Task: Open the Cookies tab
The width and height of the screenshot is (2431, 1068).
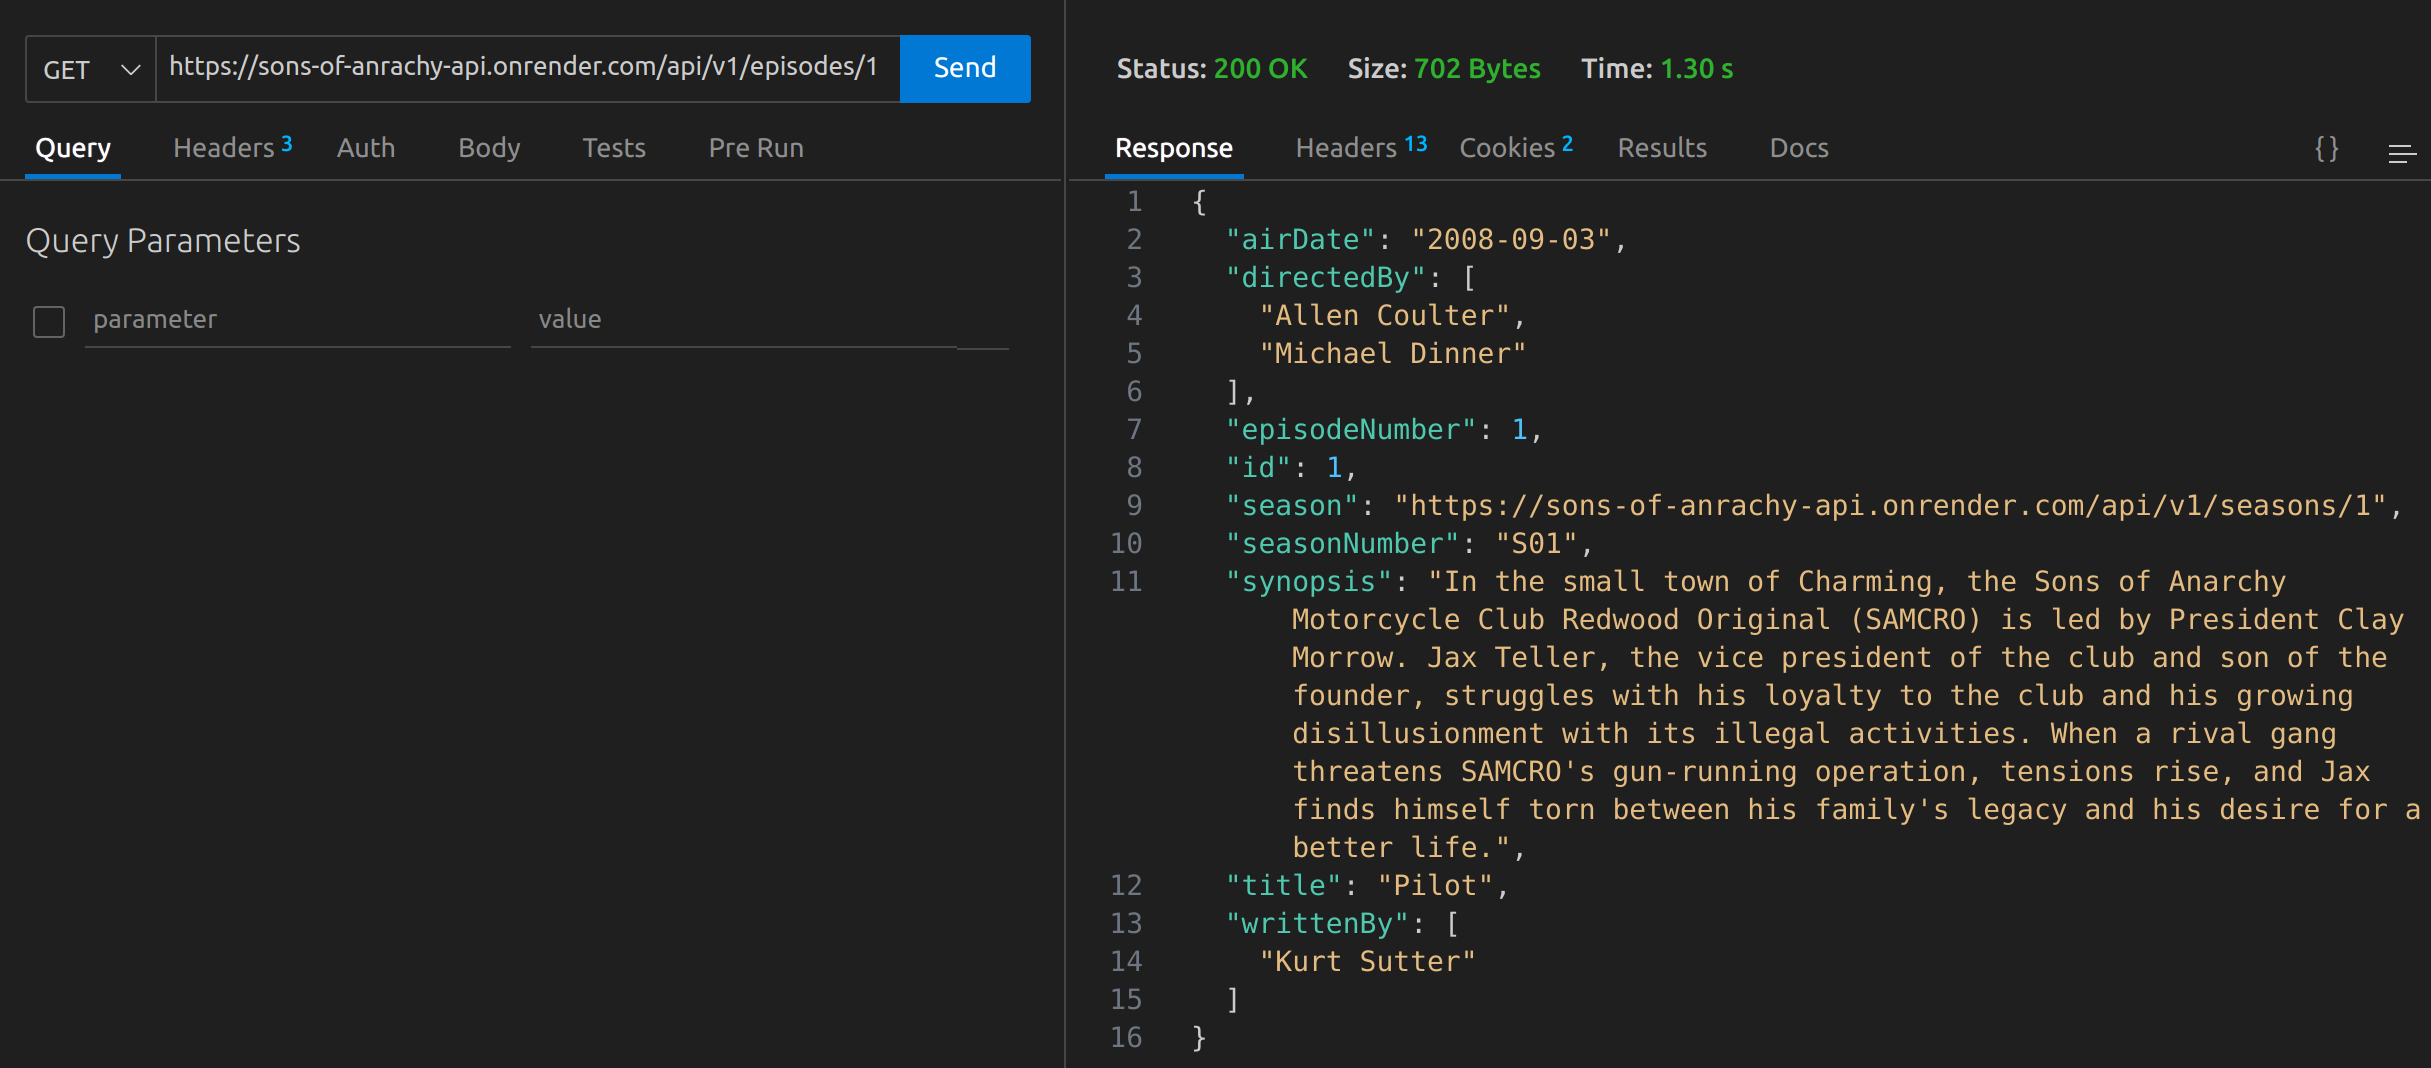Action: [x=1516, y=148]
